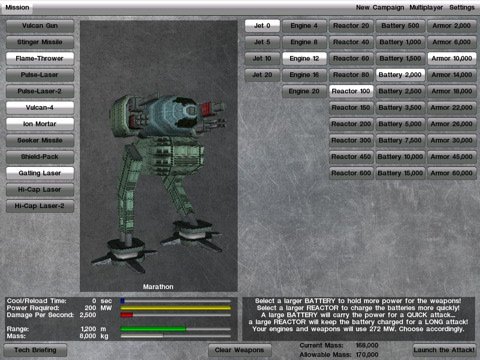Image resolution: width=480 pixels, height=360 pixels.
Task: Set Battery 1,000
Action: pyautogui.click(x=400, y=42)
